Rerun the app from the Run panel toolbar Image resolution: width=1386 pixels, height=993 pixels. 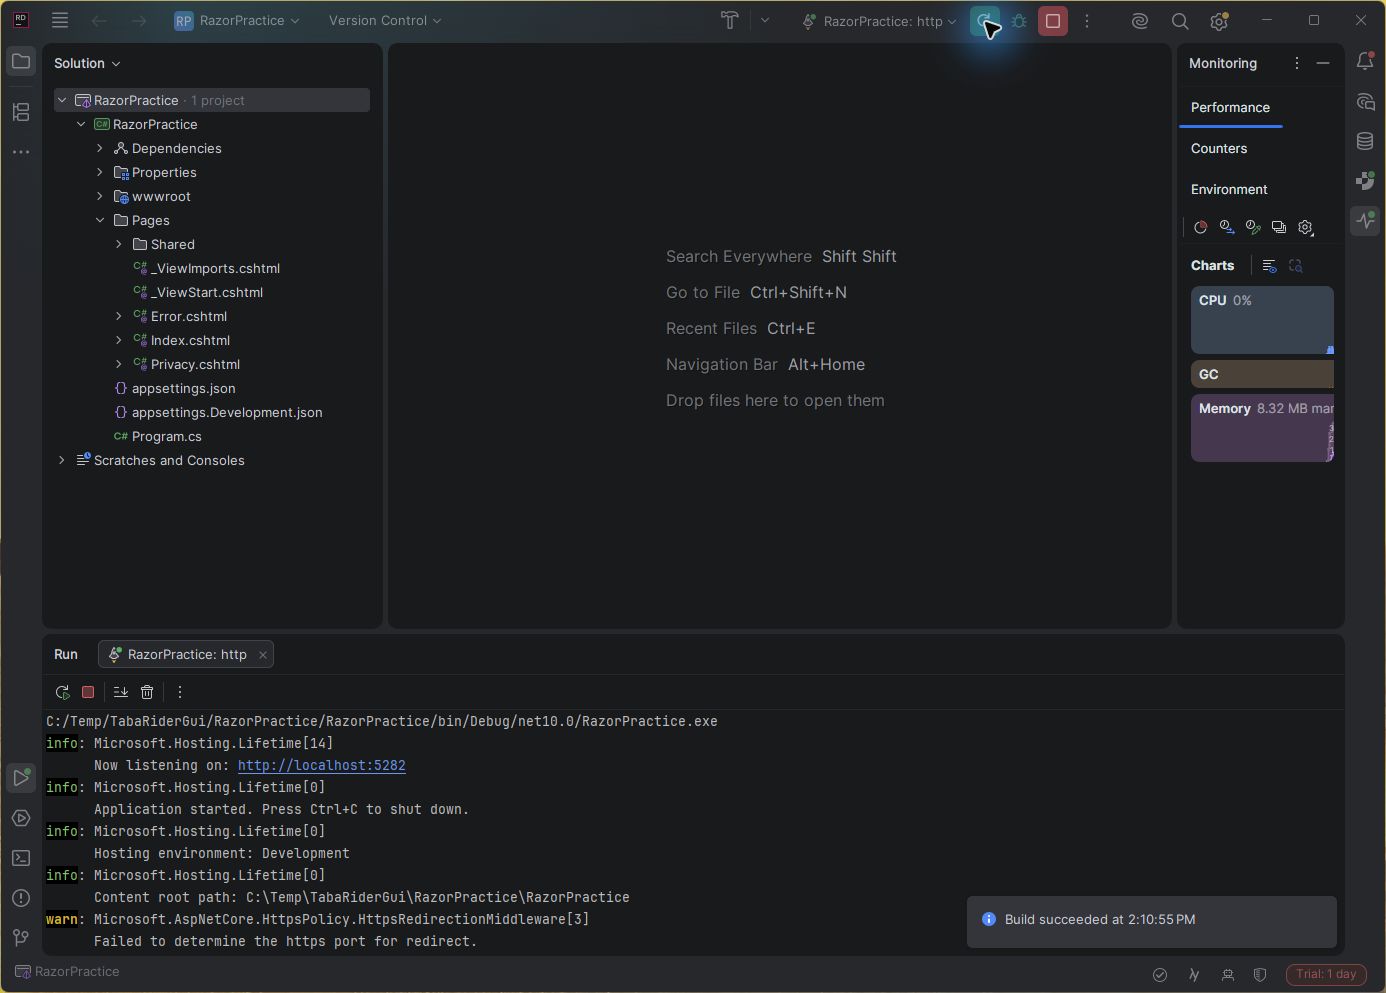point(62,692)
